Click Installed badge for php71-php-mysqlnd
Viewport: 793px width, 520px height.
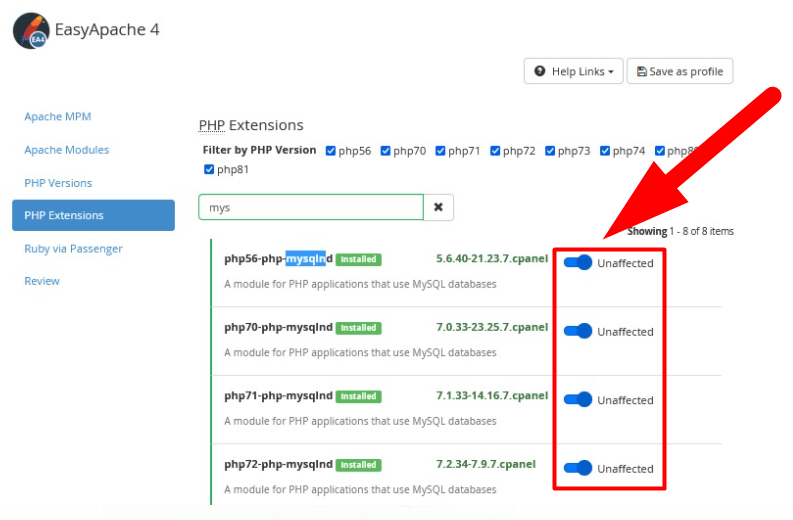(x=359, y=397)
